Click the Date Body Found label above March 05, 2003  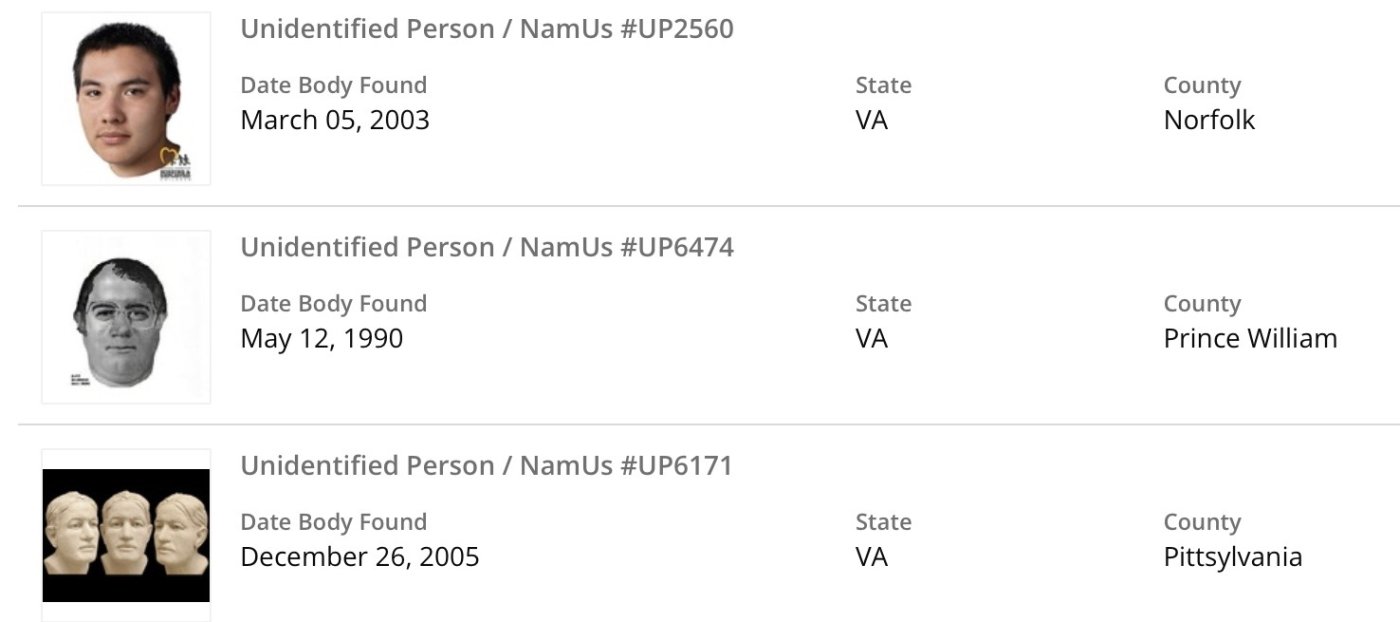[333, 86]
